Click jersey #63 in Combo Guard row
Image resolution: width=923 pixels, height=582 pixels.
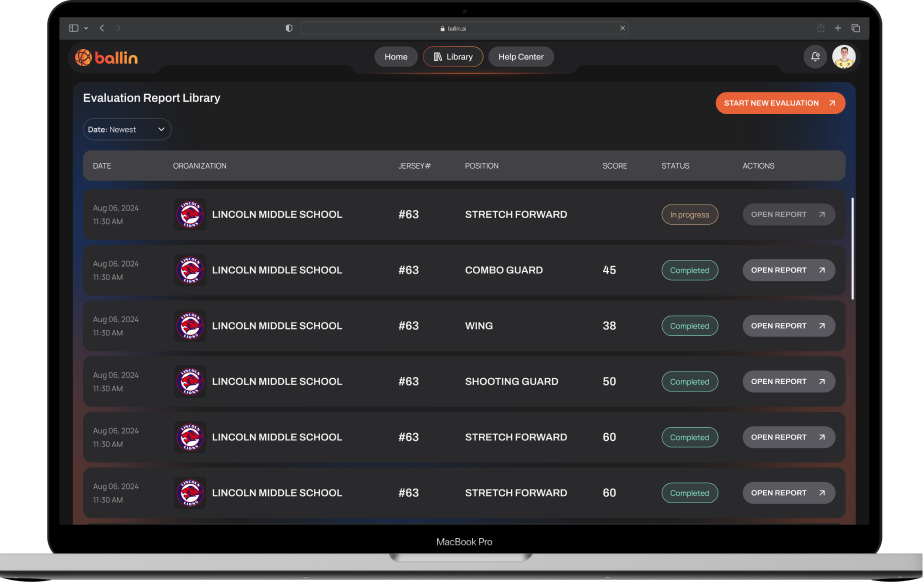click(x=409, y=270)
